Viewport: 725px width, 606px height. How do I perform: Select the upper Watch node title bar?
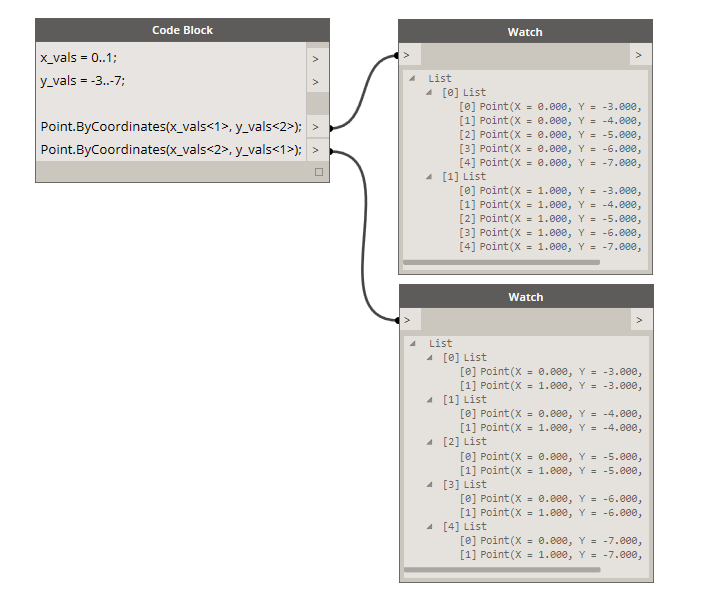pos(525,31)
